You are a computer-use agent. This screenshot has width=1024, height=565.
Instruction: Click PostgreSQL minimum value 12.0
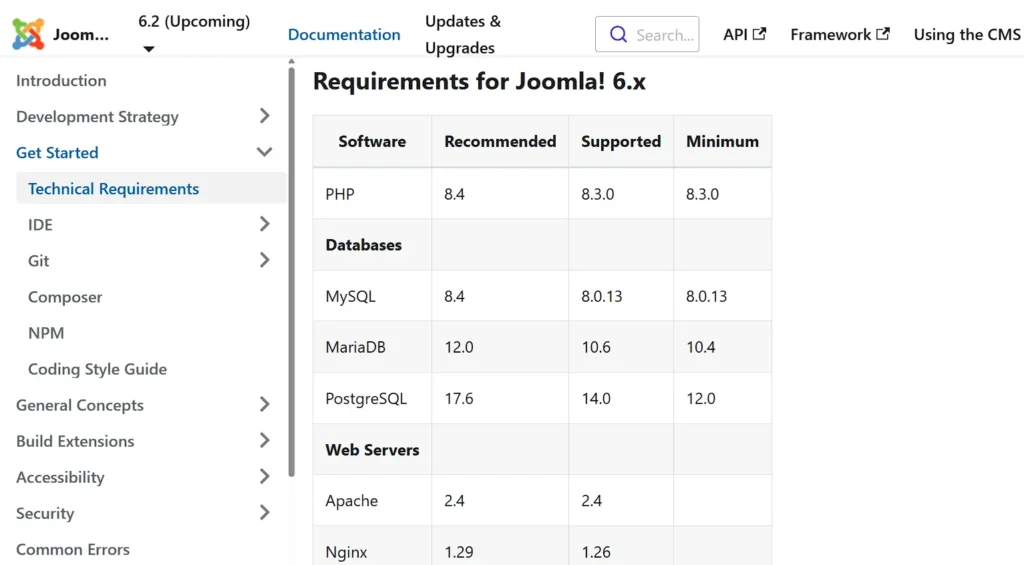[x=701, y=398]
